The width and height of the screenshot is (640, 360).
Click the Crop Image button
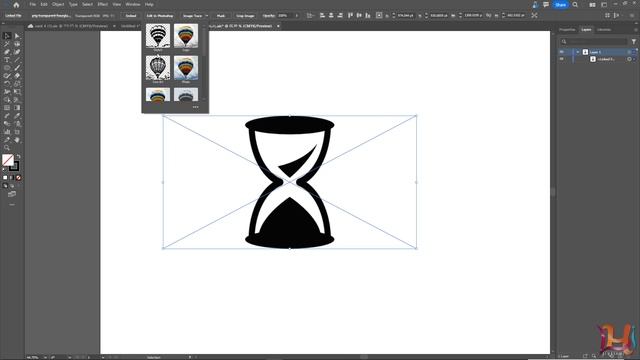point(245,16)
